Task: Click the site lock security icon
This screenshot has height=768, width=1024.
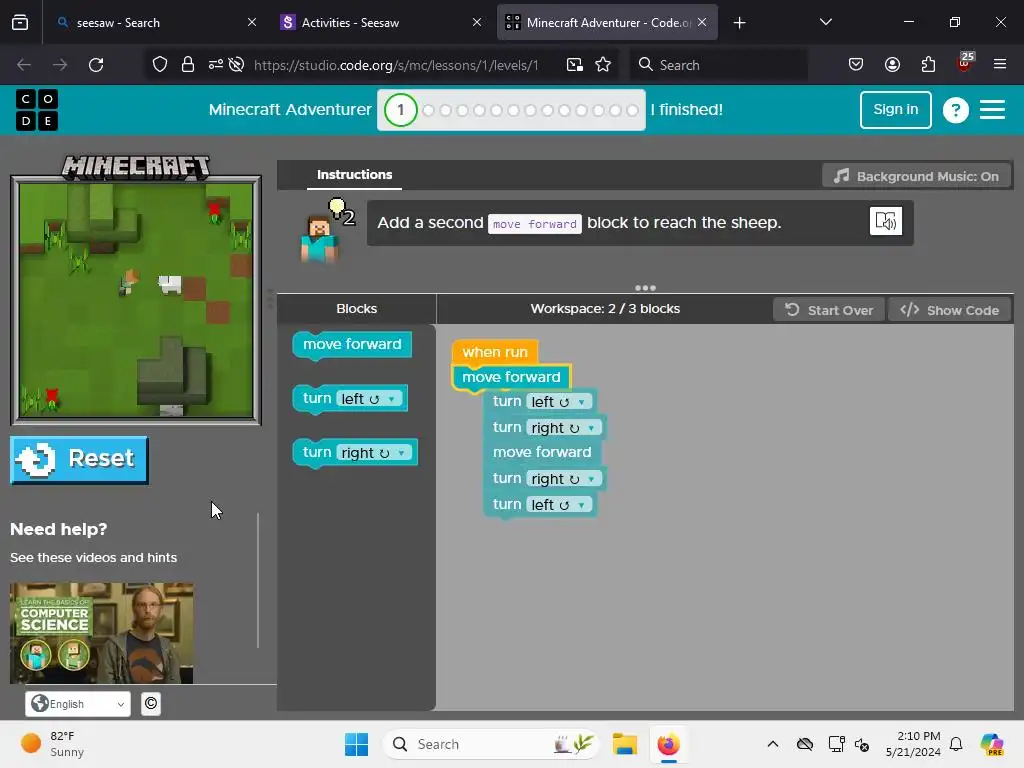Action: click(188, 65)
